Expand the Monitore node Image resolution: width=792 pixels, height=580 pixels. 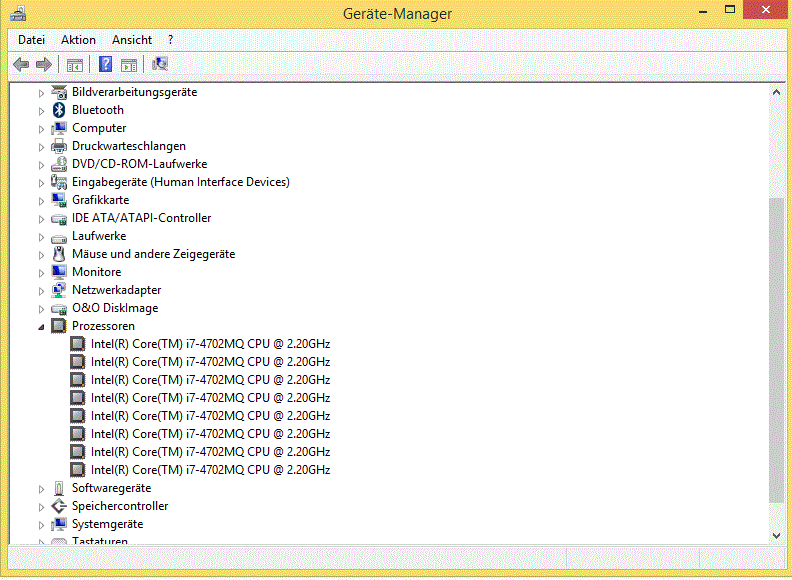[x=41, y=273]
